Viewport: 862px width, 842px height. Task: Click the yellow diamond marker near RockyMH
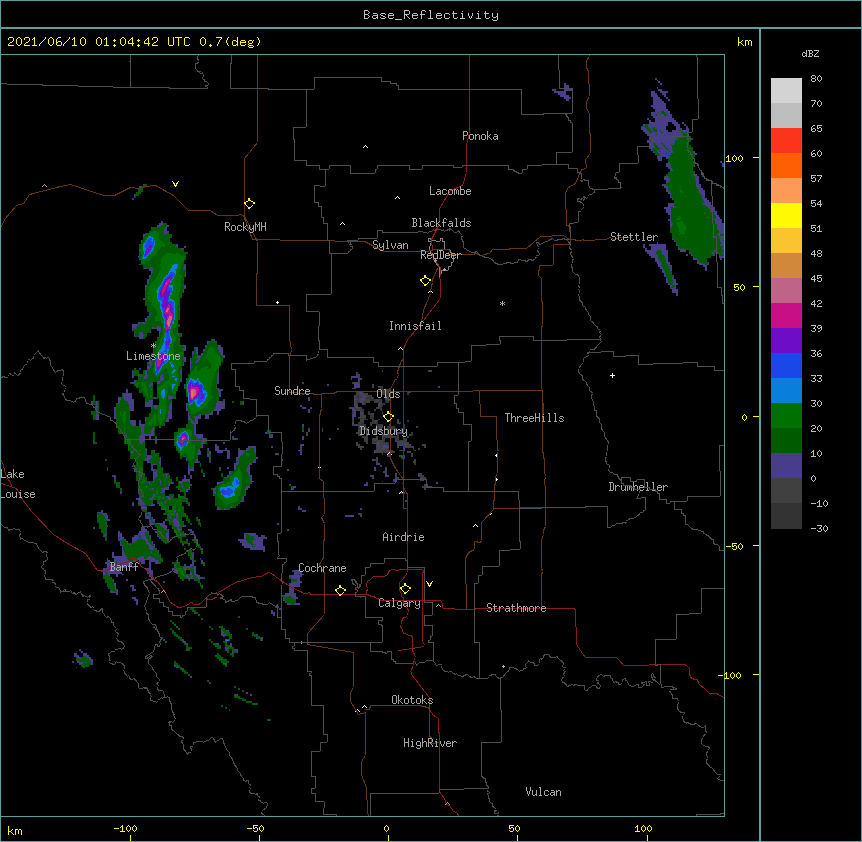[x=250, y=204]
